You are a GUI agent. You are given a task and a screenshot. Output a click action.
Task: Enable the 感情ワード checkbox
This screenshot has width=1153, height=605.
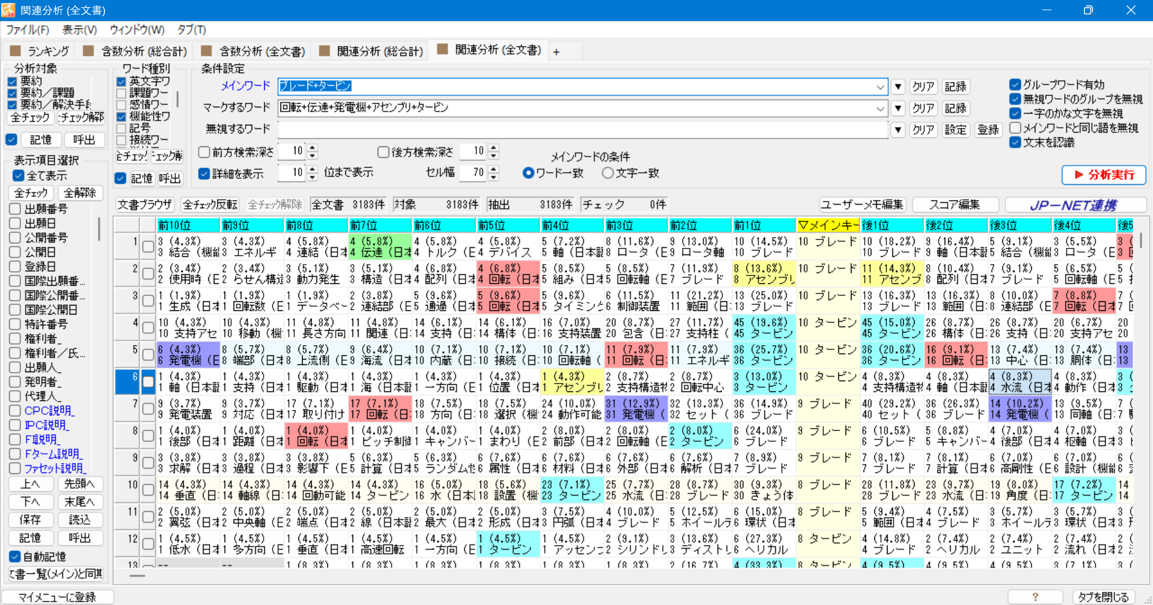(121, 105)
